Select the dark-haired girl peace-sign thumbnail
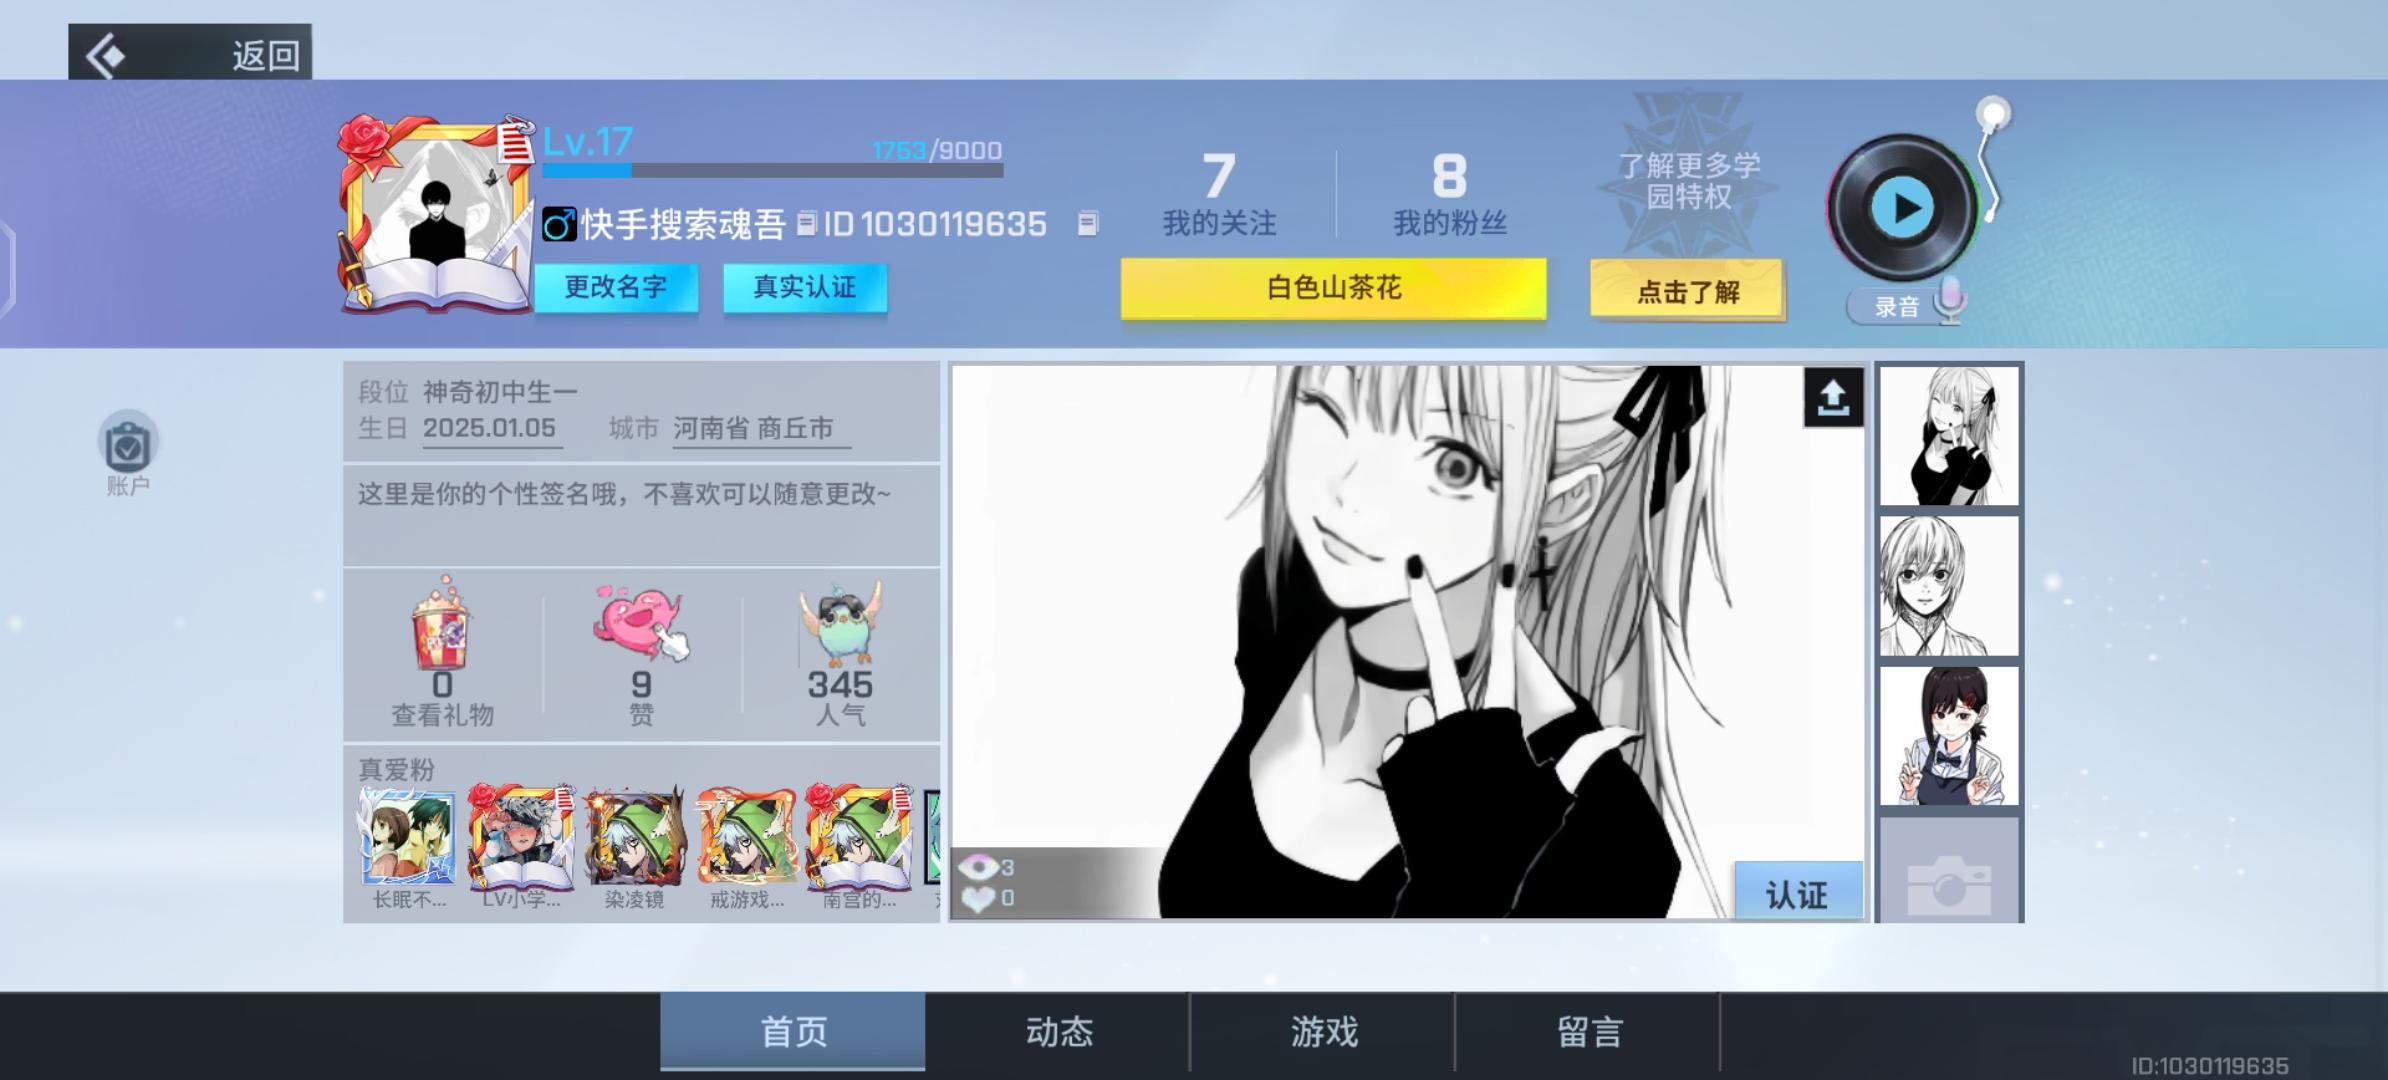This screenshot has width=2388, height=1080. pos(1949,736)
